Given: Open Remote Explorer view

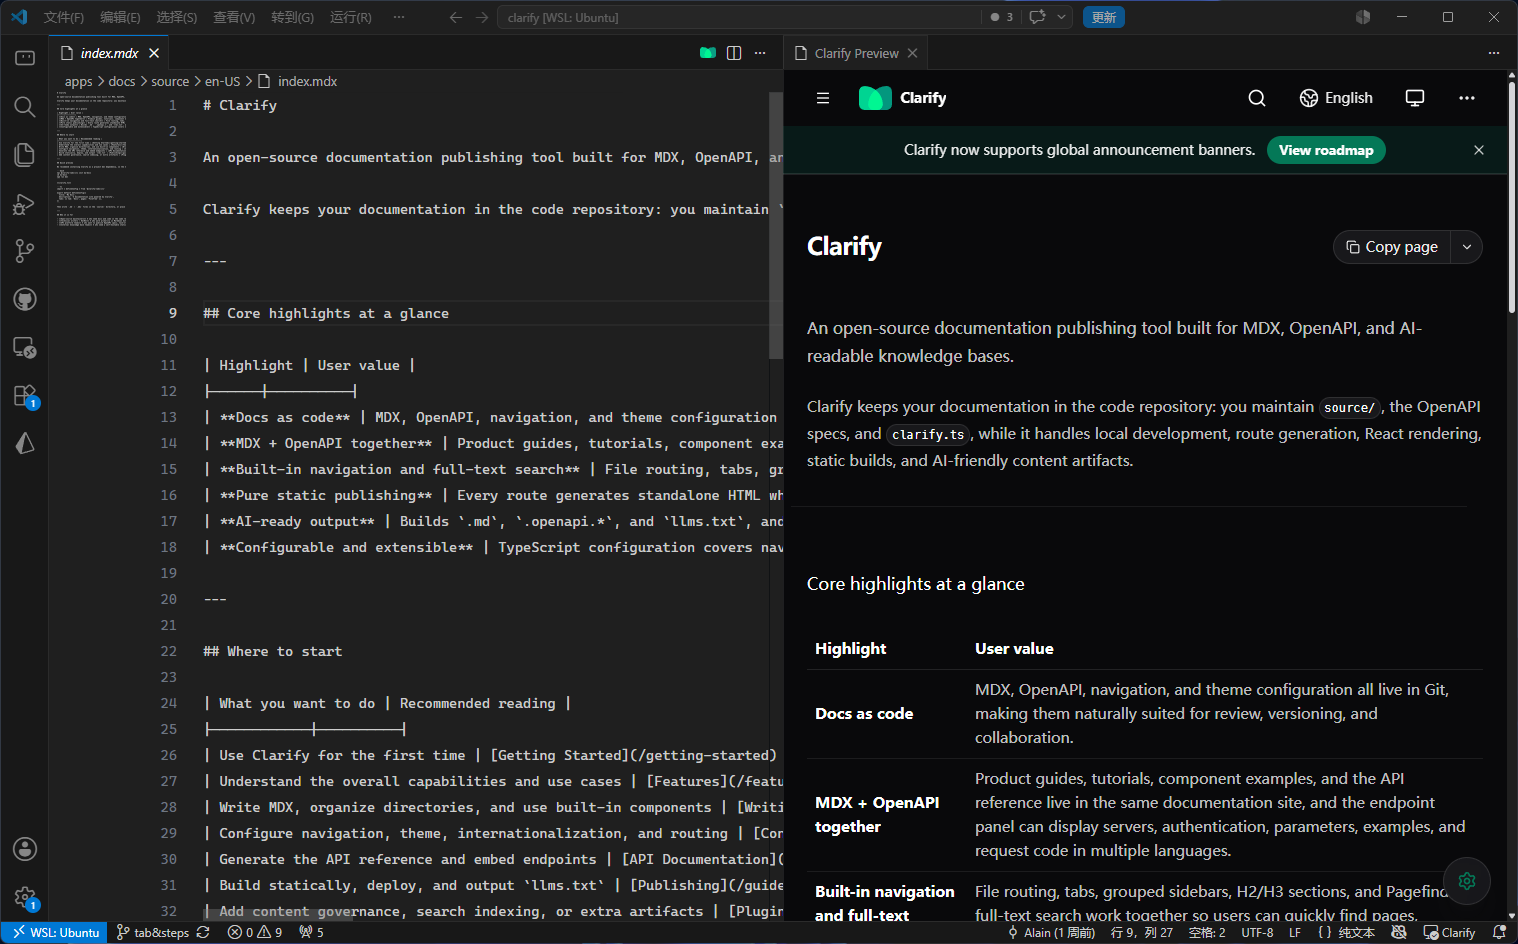Looking at the screenshot, I should pos(25,347).
